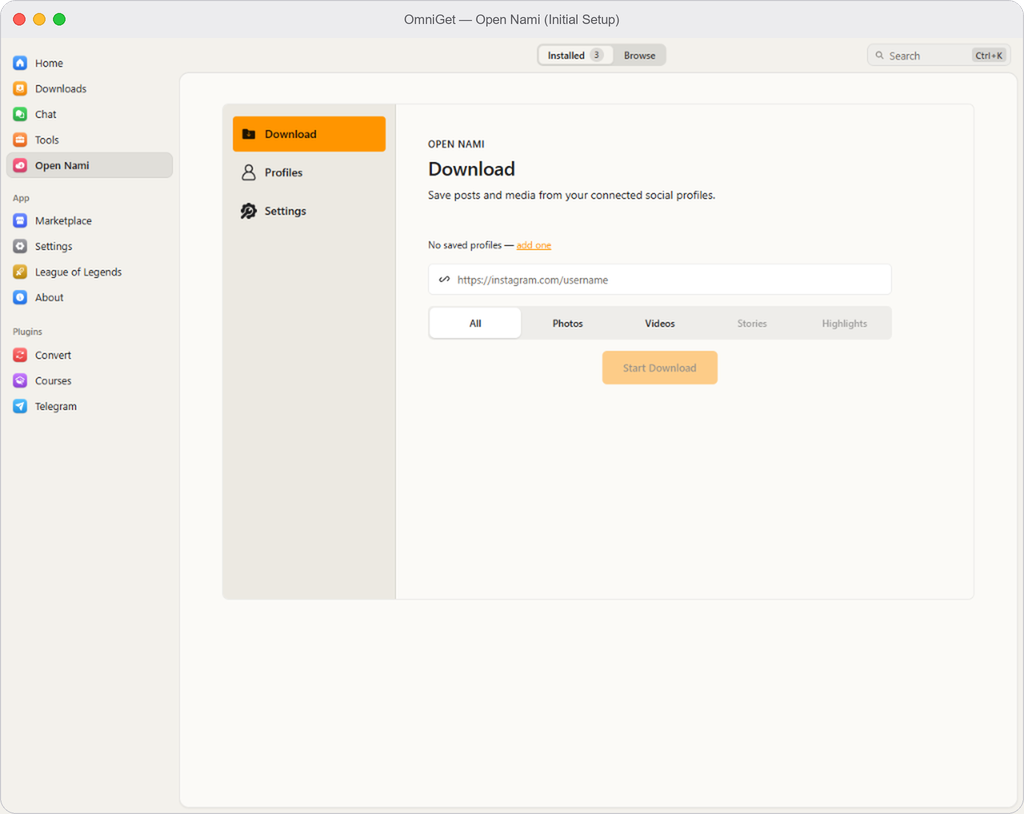Viewport: 1024px width, 814px height.
Task: Click the Profiles person icon
Action: (x=249, y=172)
